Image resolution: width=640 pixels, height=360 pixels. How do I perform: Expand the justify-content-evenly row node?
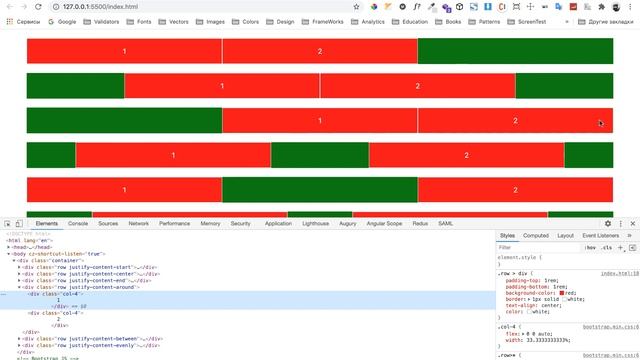point(19,345)
